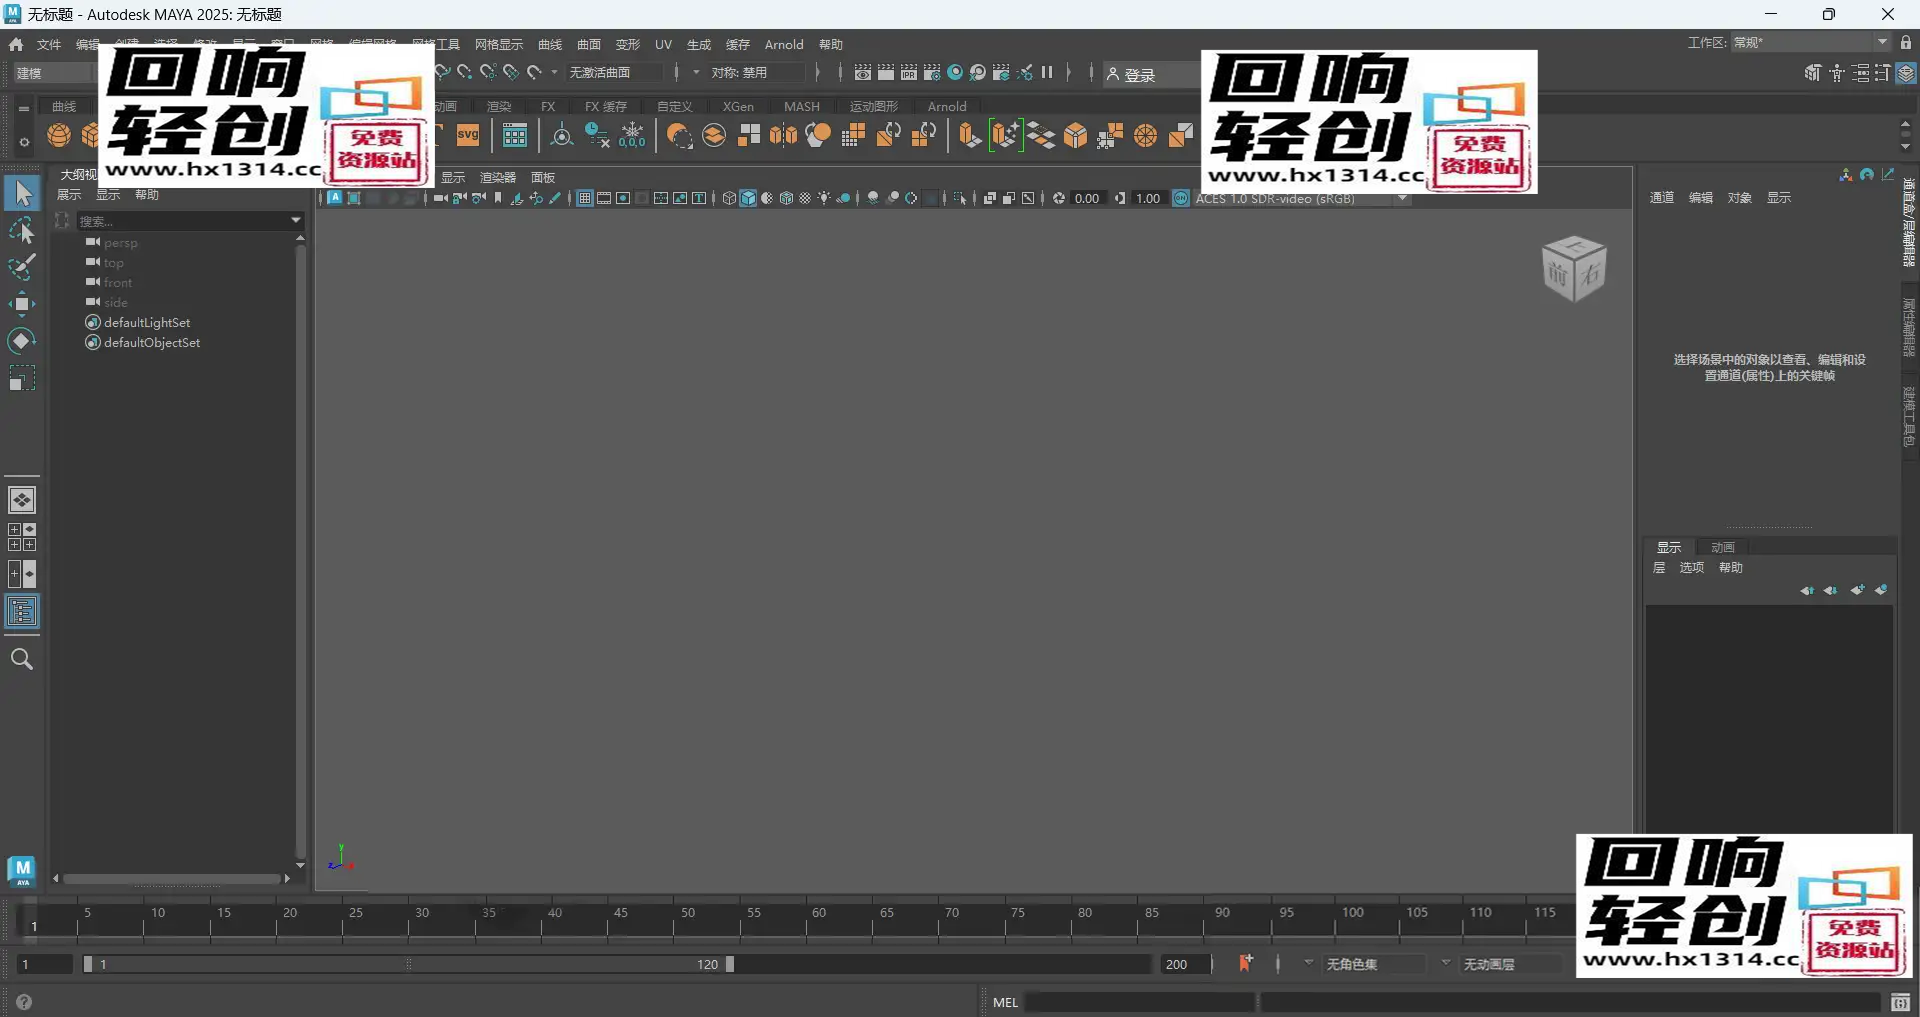Open Hypershade sphere icon
The width and height of the screenshot is (1920, 1017).
(955, 72)
